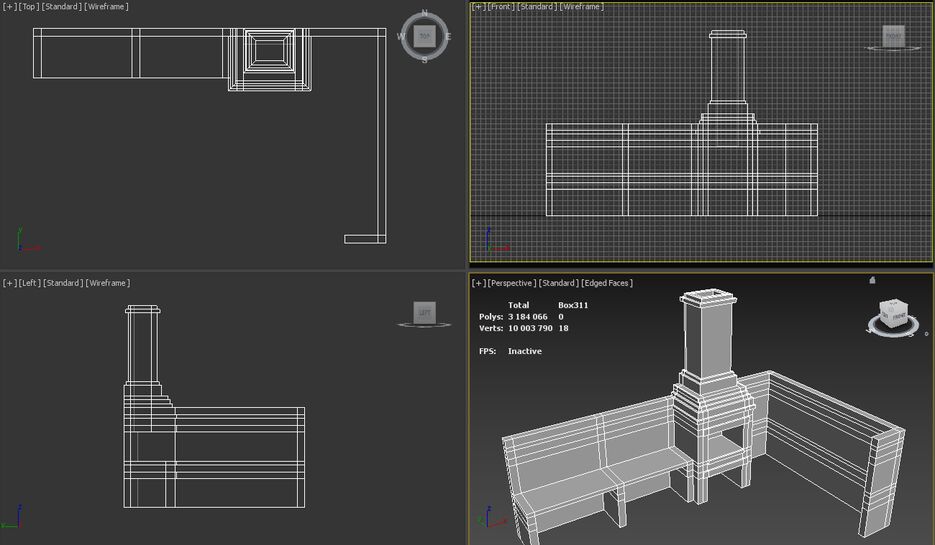Click the Front viewport ViewCube face
935x545 pixels.
point(893,36)
